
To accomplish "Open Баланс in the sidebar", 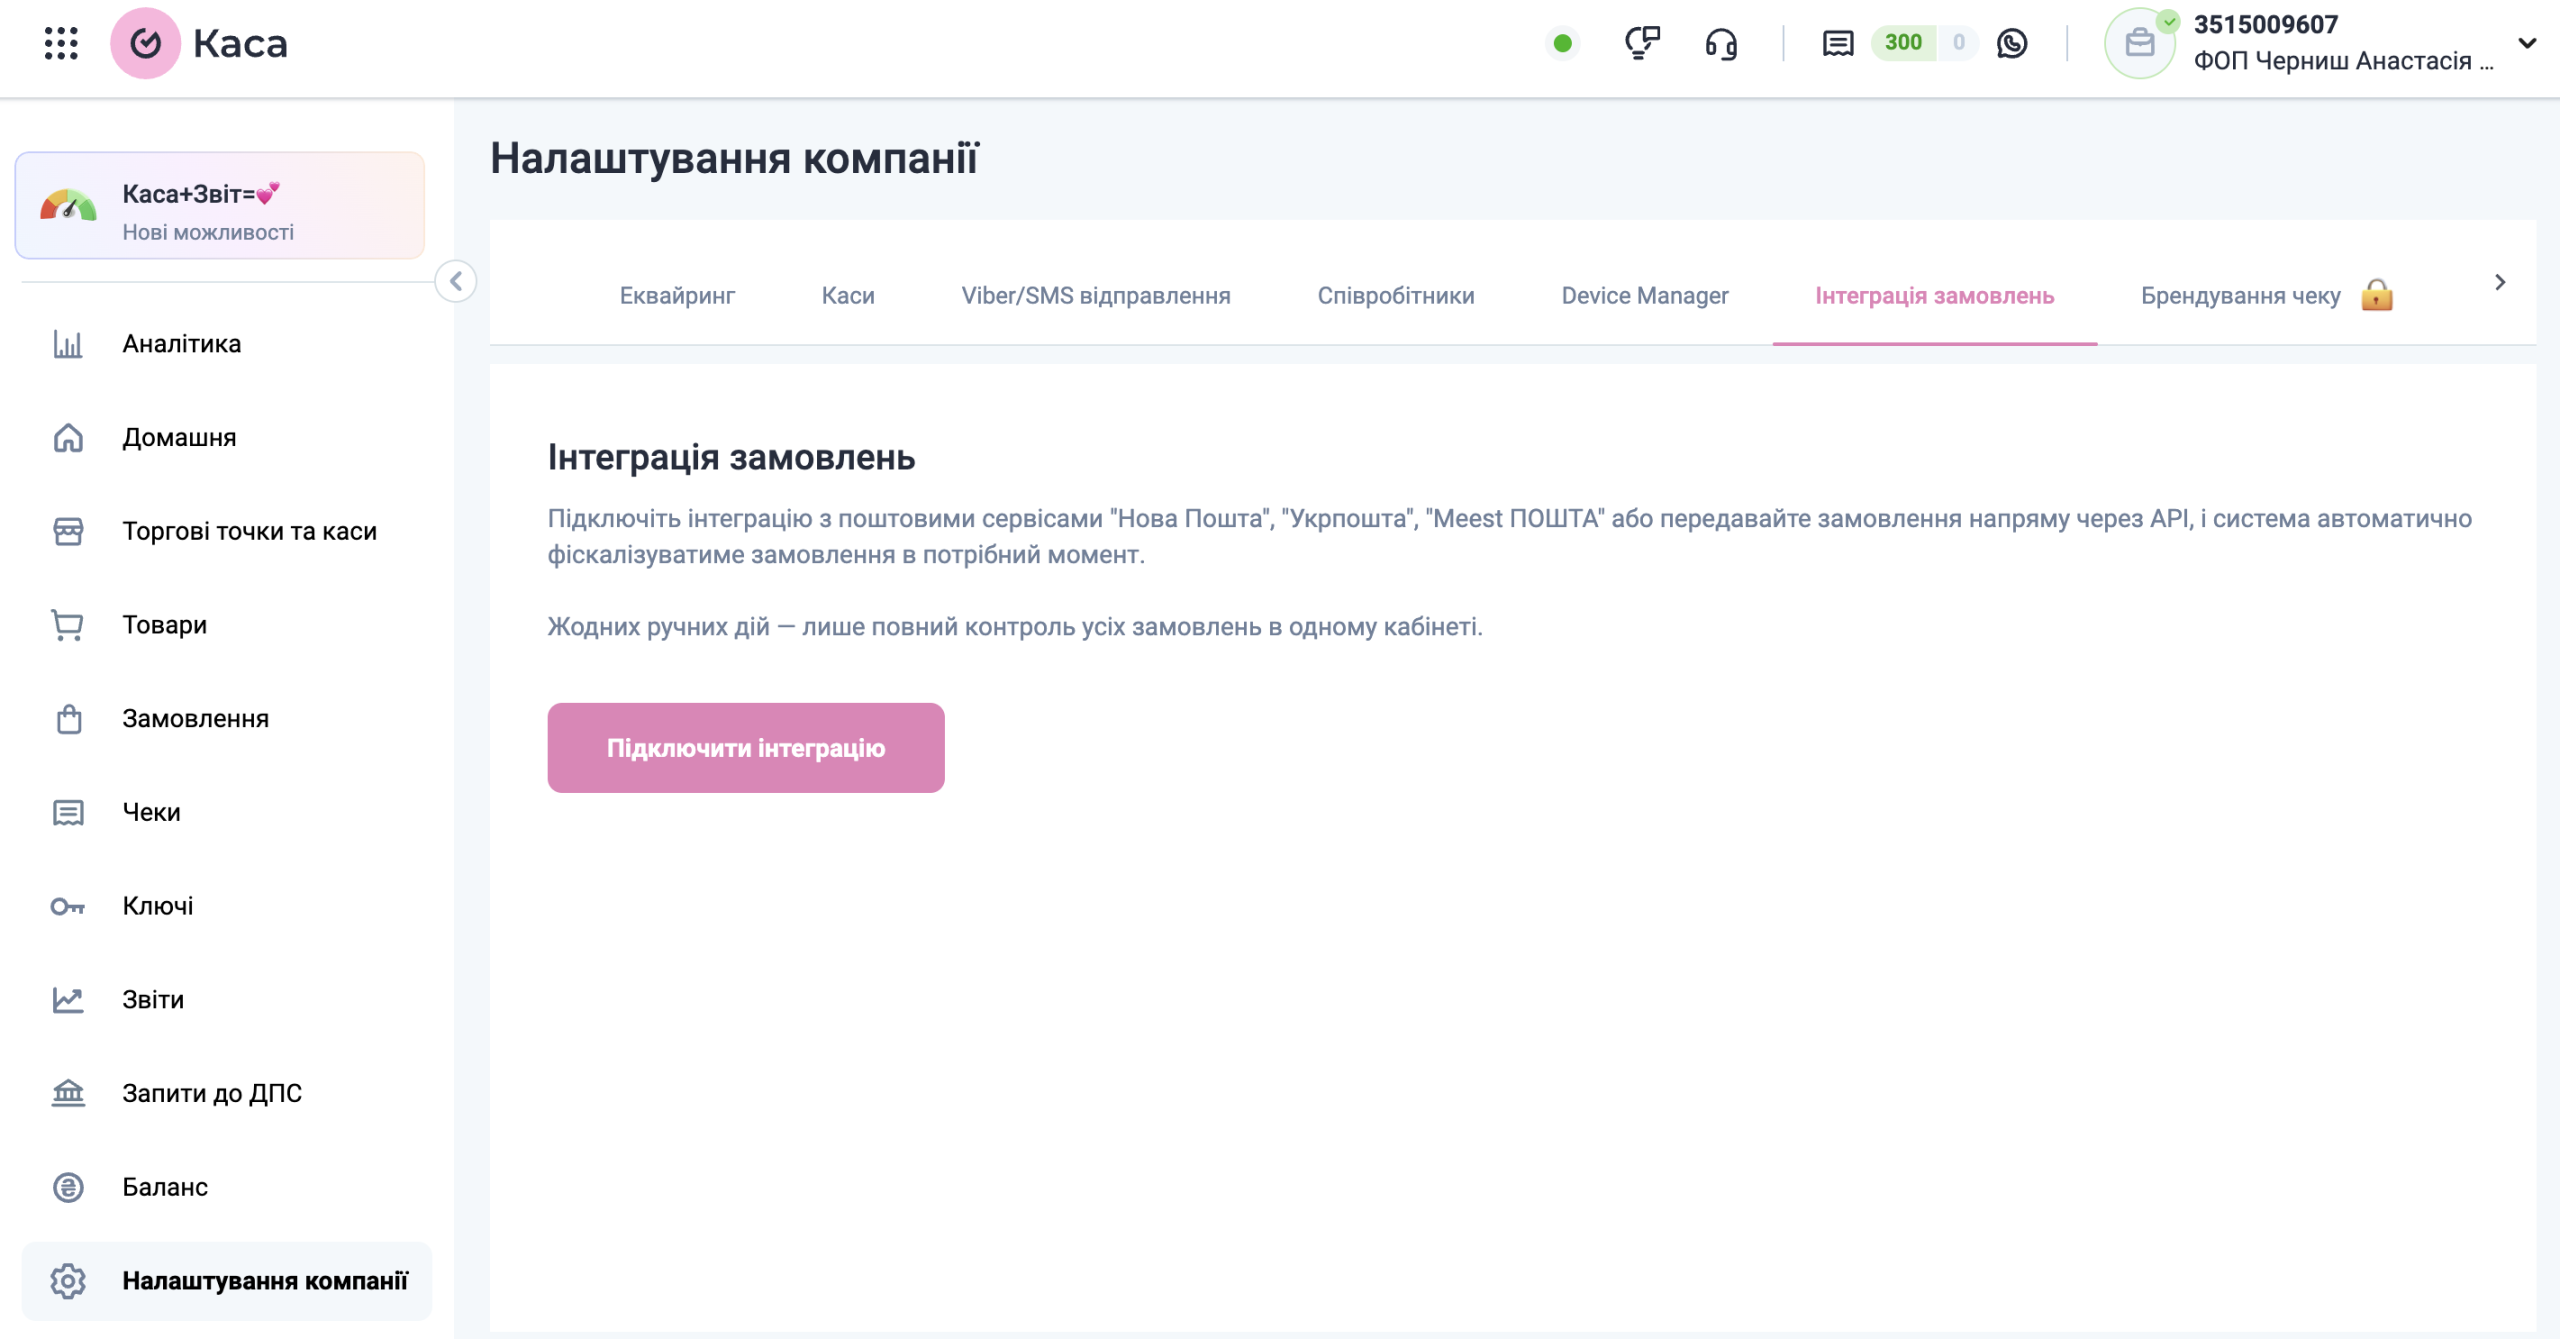I will click(x=165, y=1187).
